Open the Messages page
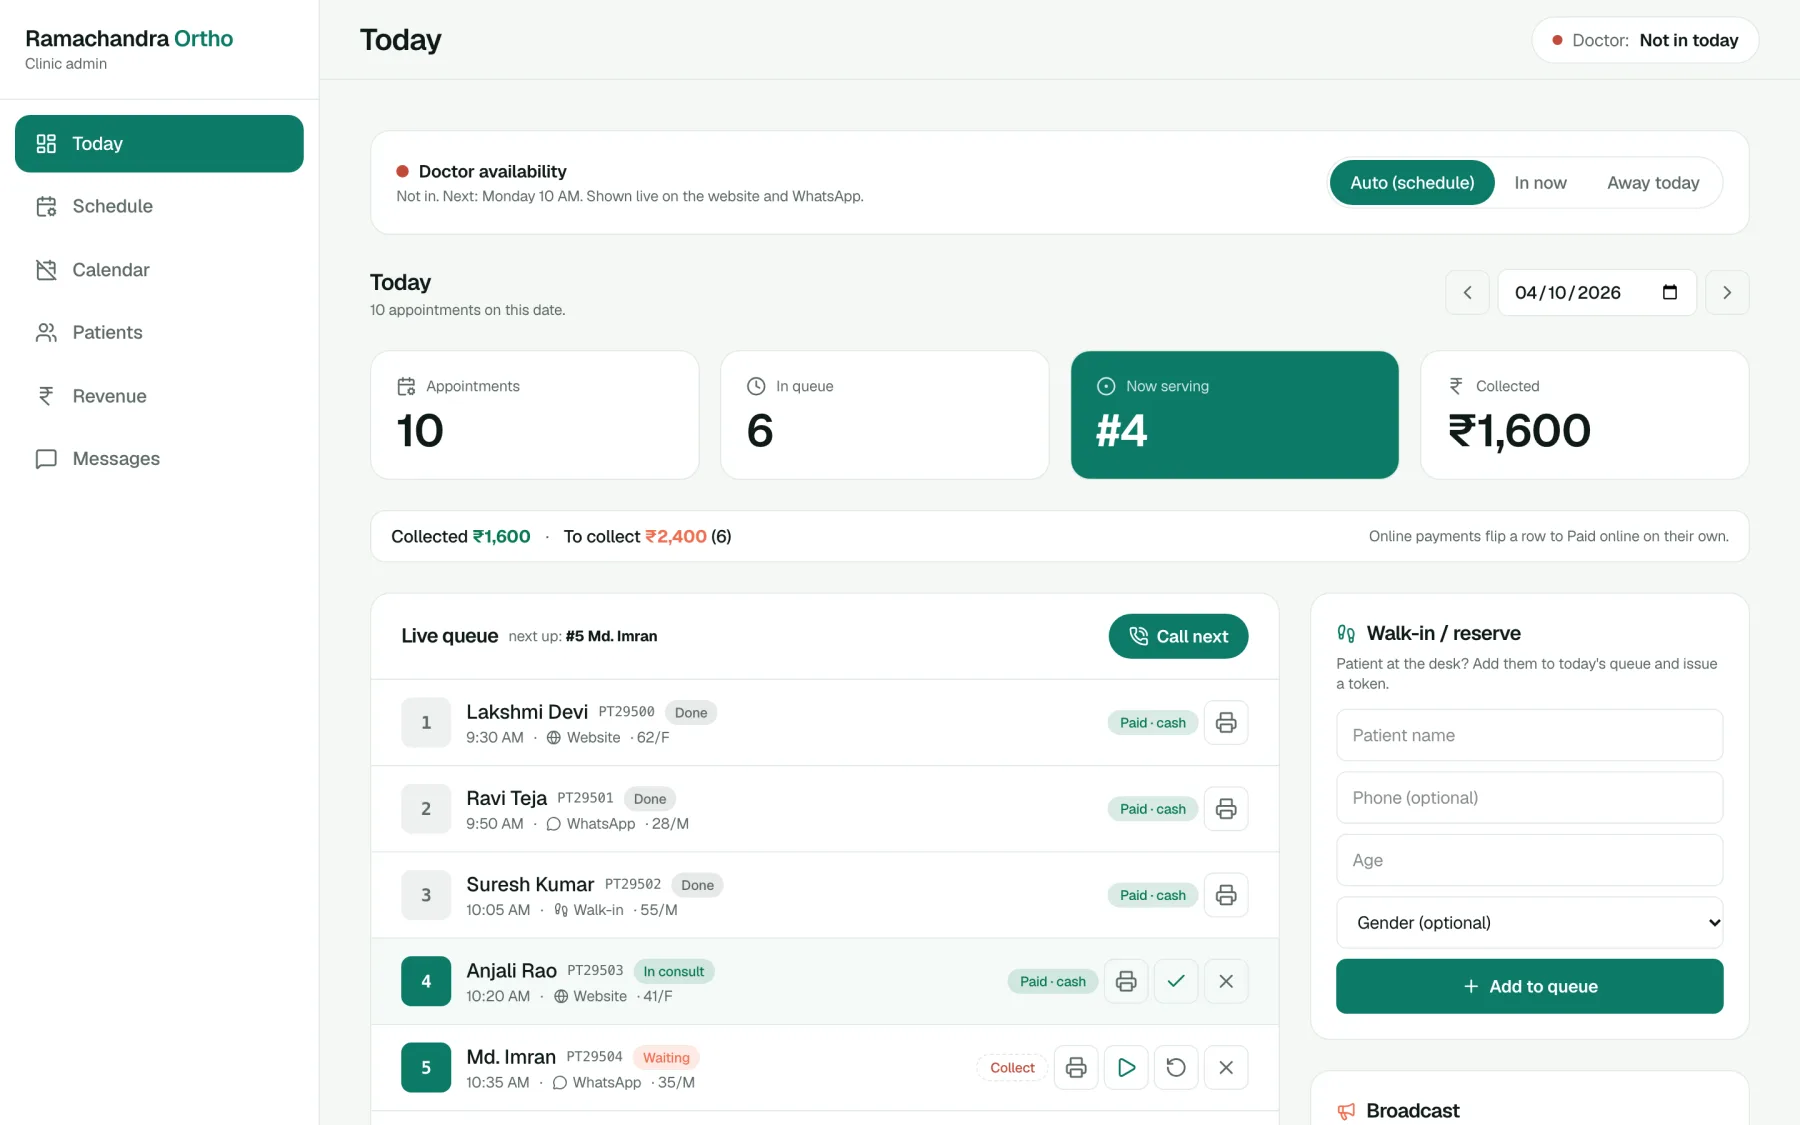The image size is (1800, 1125). click(159, 458)
